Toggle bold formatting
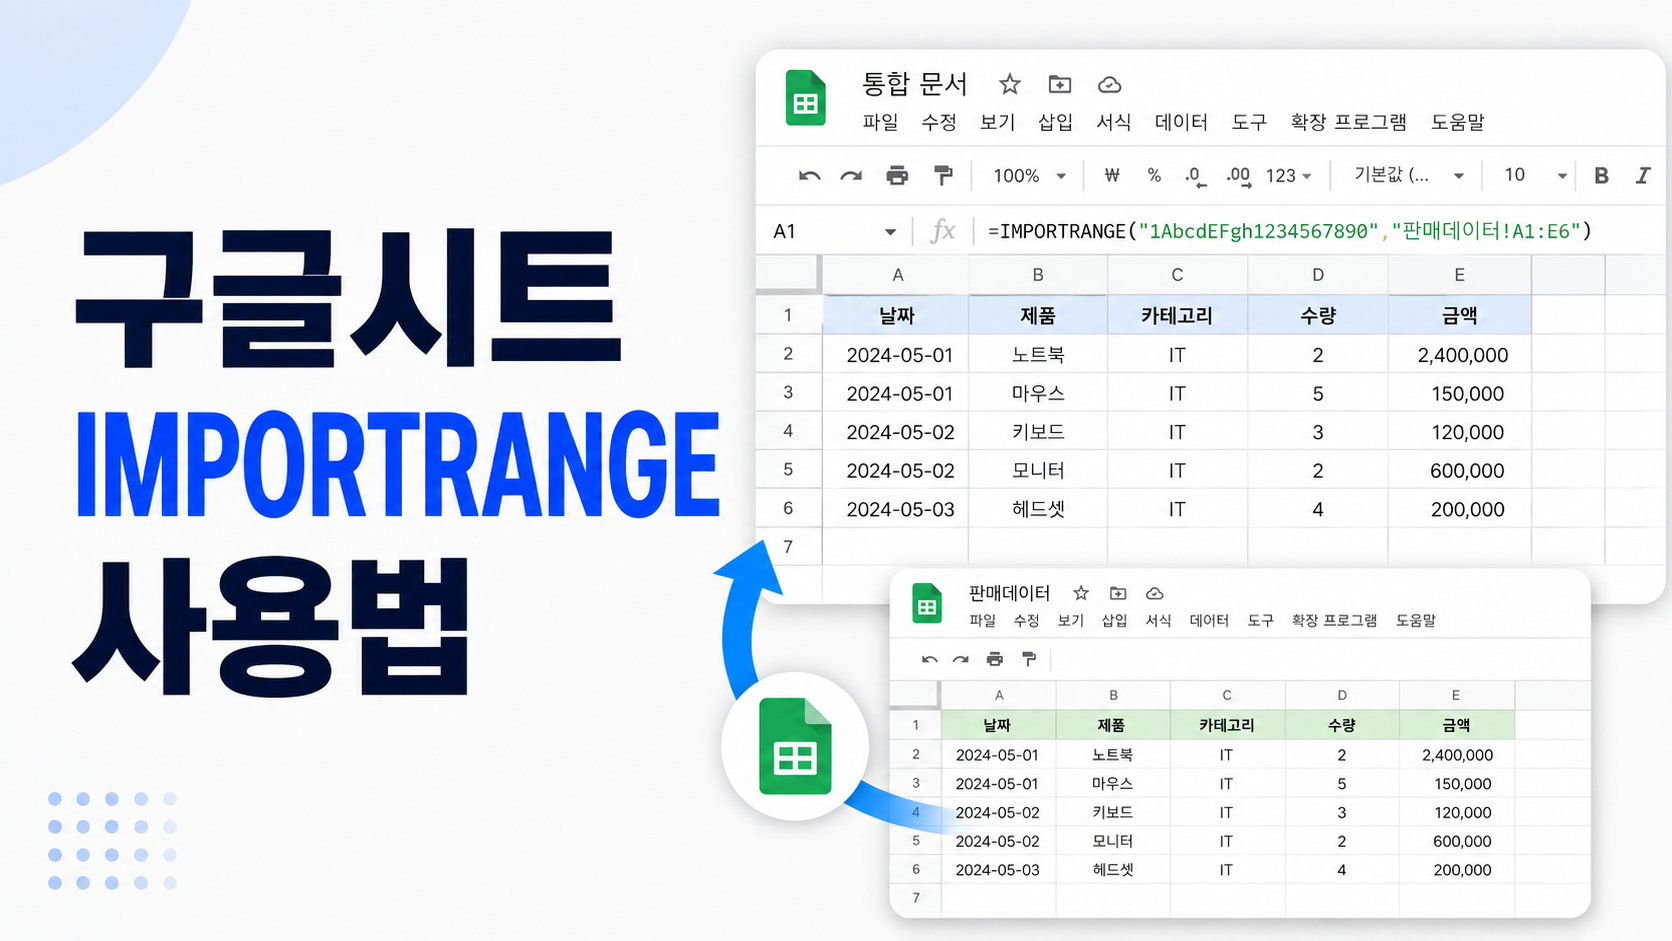The height and width of the screenshot is (941, 1672). click(x=1601, y=175)
